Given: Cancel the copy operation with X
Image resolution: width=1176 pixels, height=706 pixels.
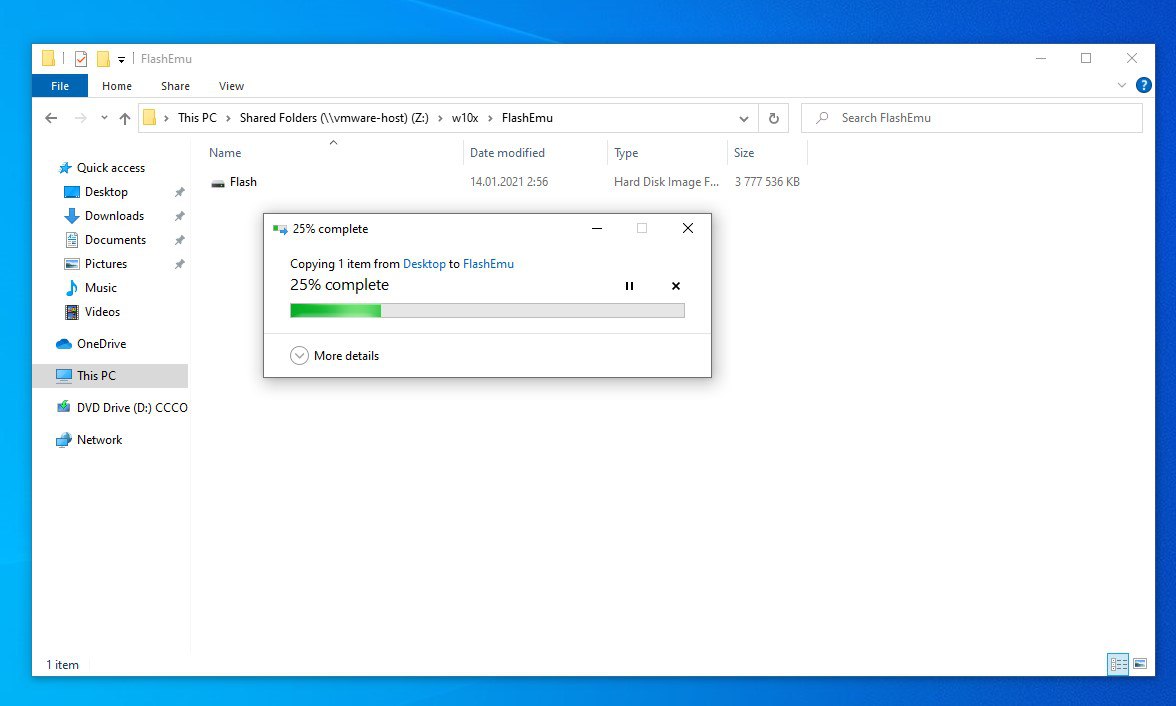Looking at the screenshot, I should click(x=676, y=286).
